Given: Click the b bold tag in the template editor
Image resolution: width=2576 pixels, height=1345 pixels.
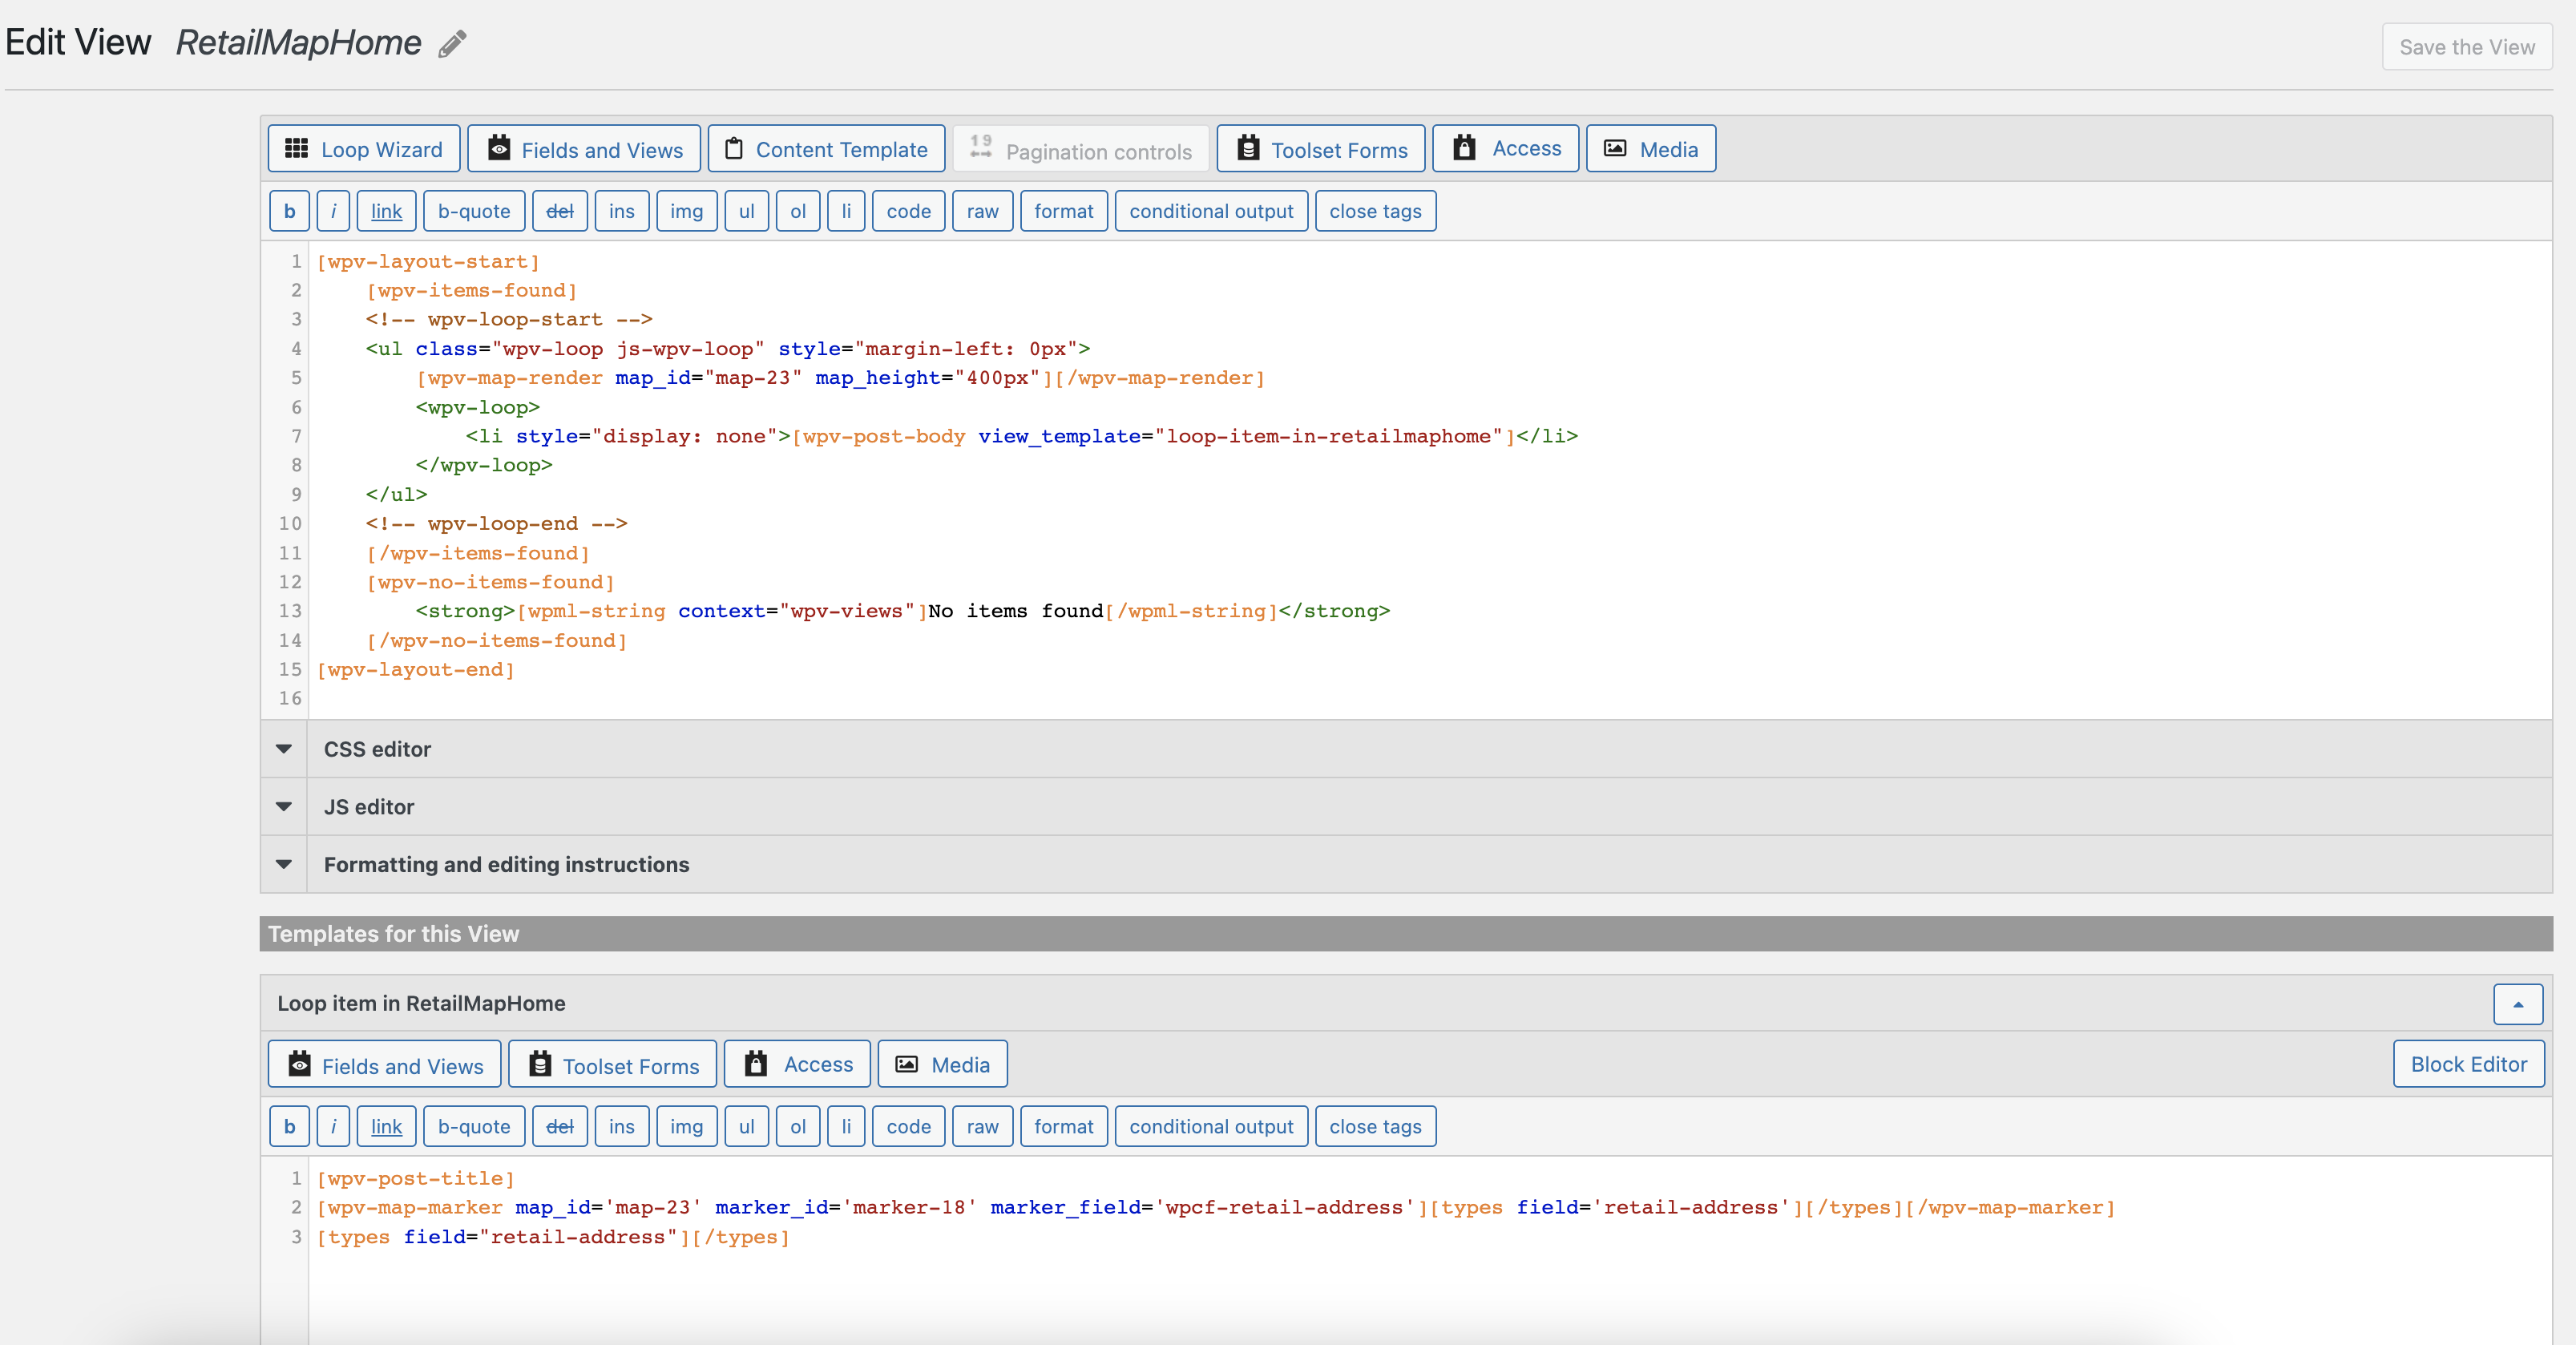Looking at the screenshot, I should [x=290, y=1127].
